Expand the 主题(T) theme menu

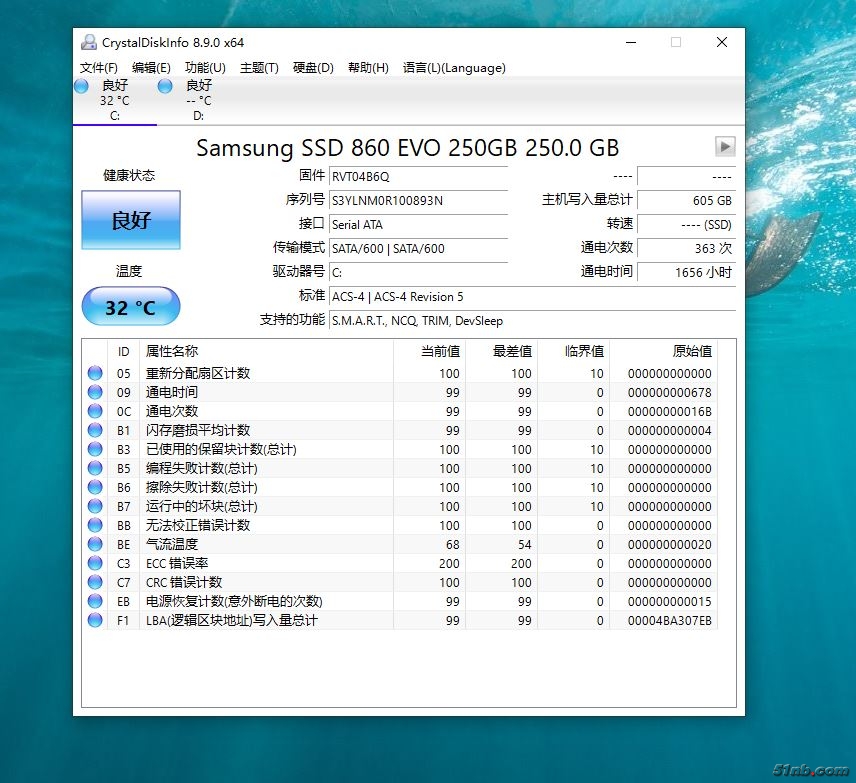click(x=259, y=68)
